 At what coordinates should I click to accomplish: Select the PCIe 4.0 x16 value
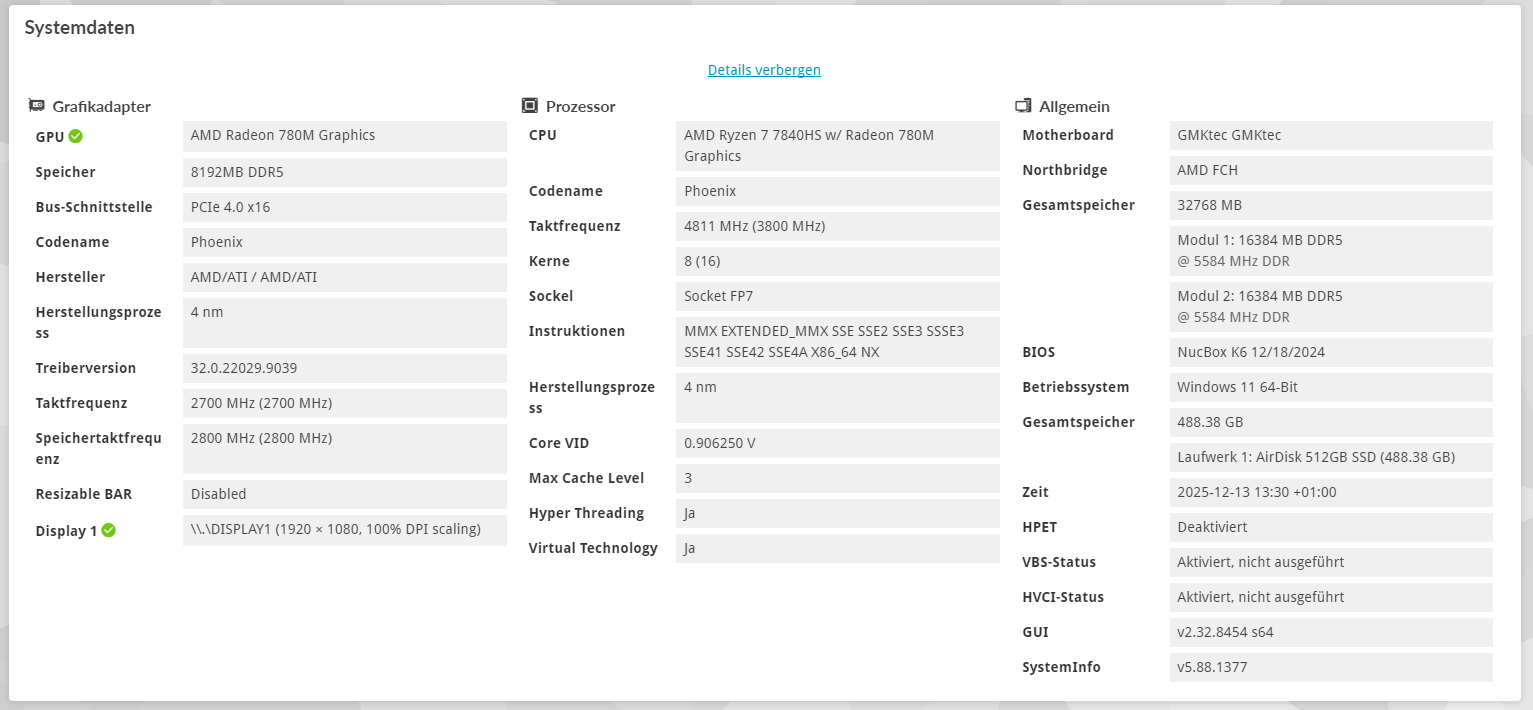pos(345,207)
